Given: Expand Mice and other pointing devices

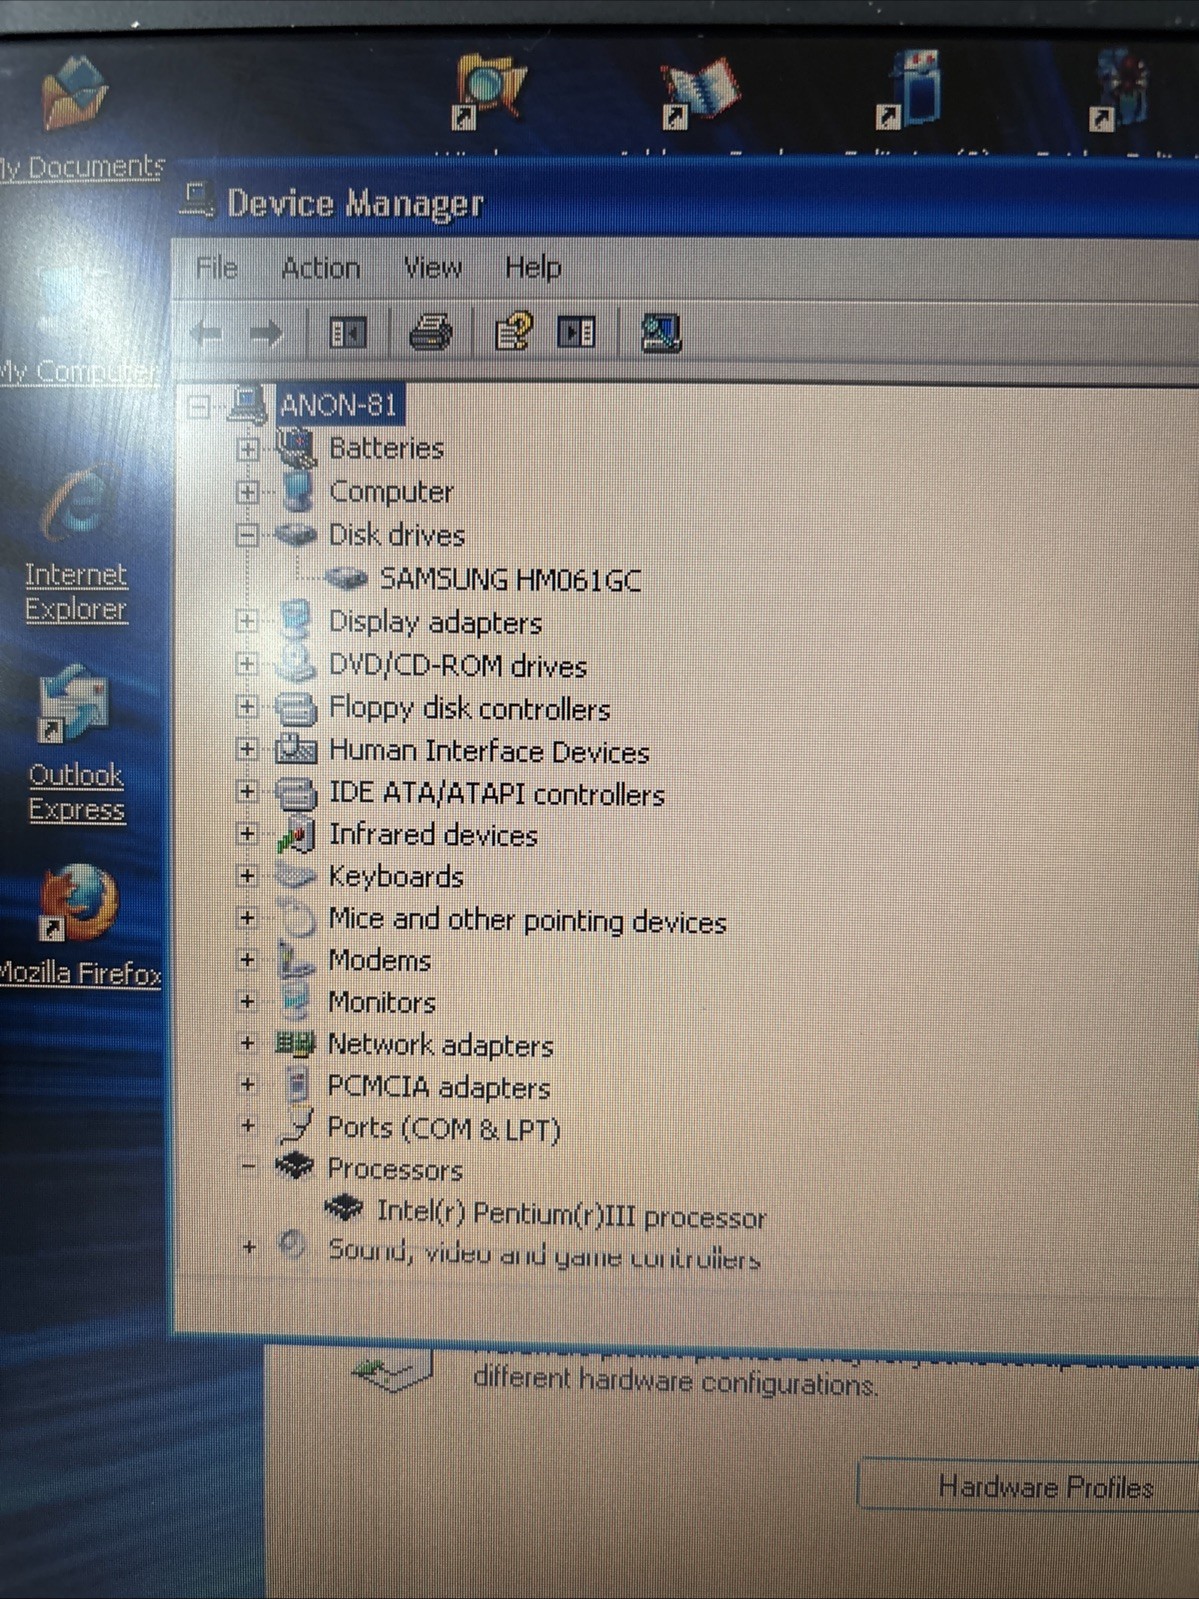Looking at the screenshot, I should (247, 917).
